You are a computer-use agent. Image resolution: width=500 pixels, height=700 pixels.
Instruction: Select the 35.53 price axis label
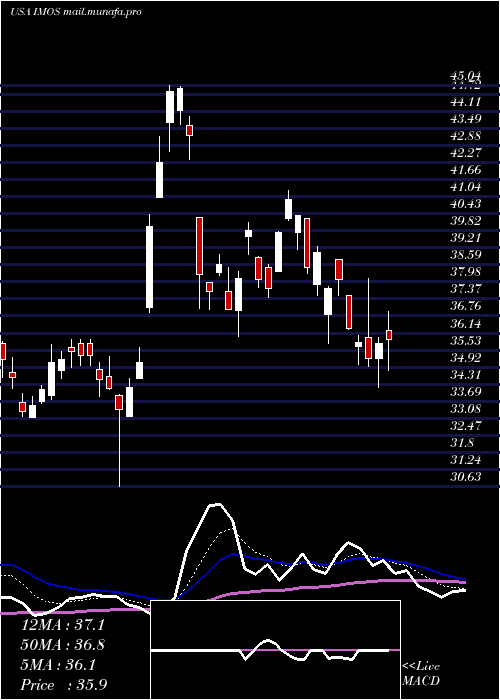(465, 341)
